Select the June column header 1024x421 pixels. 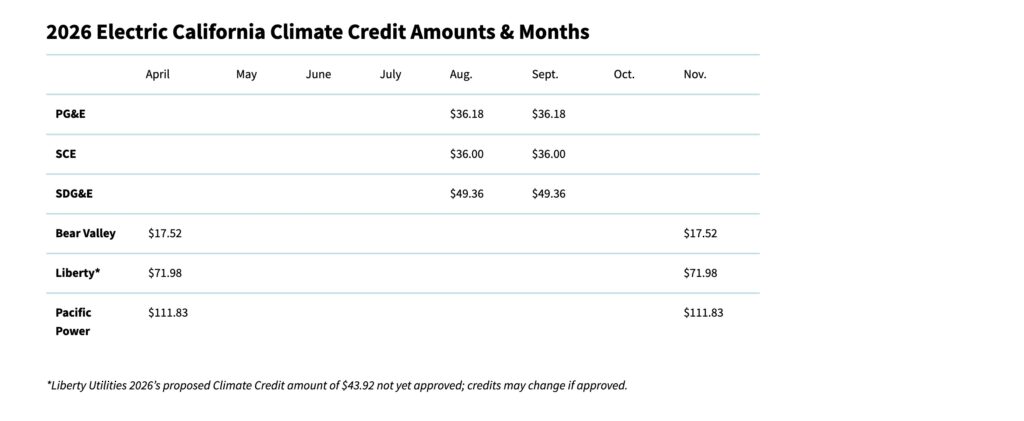(x=318, y=74)
